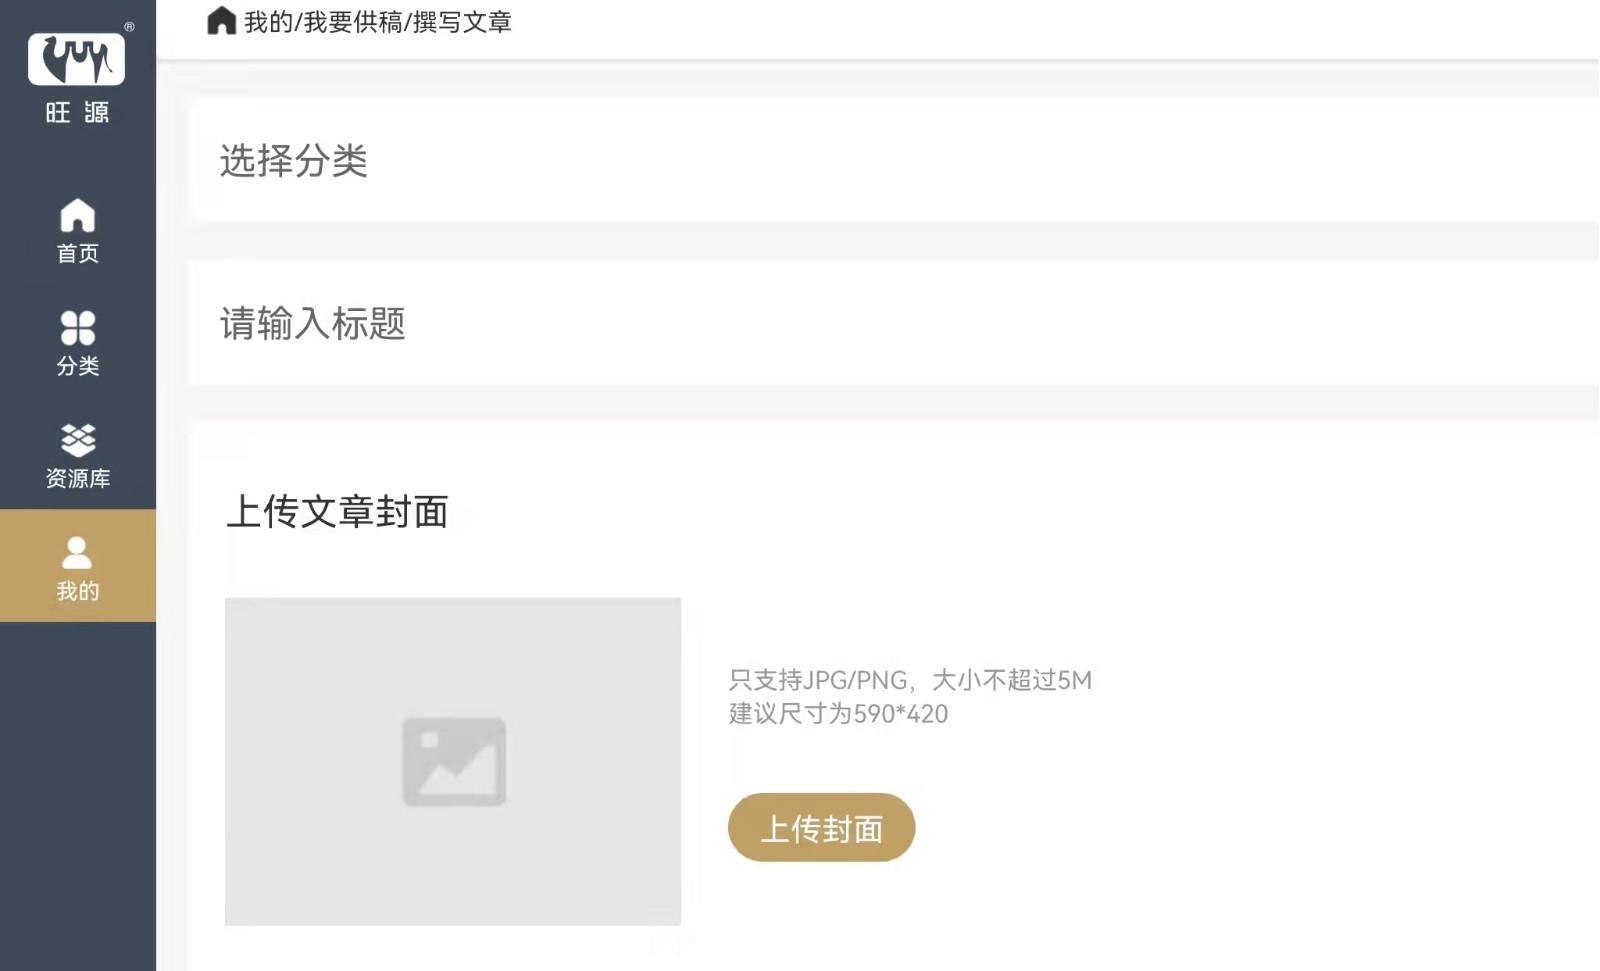
Task: Select the 我的 person icon
Action: point(77,552)
